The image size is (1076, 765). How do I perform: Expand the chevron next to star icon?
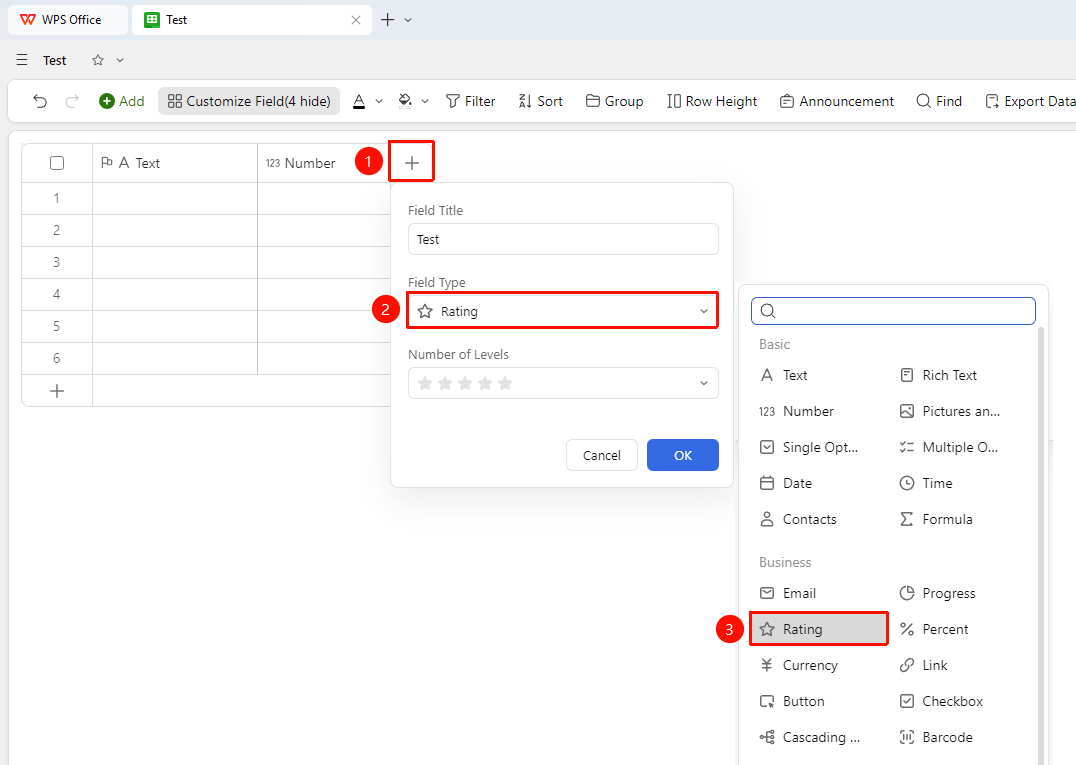pyautogui.click(x=120, y=60)
